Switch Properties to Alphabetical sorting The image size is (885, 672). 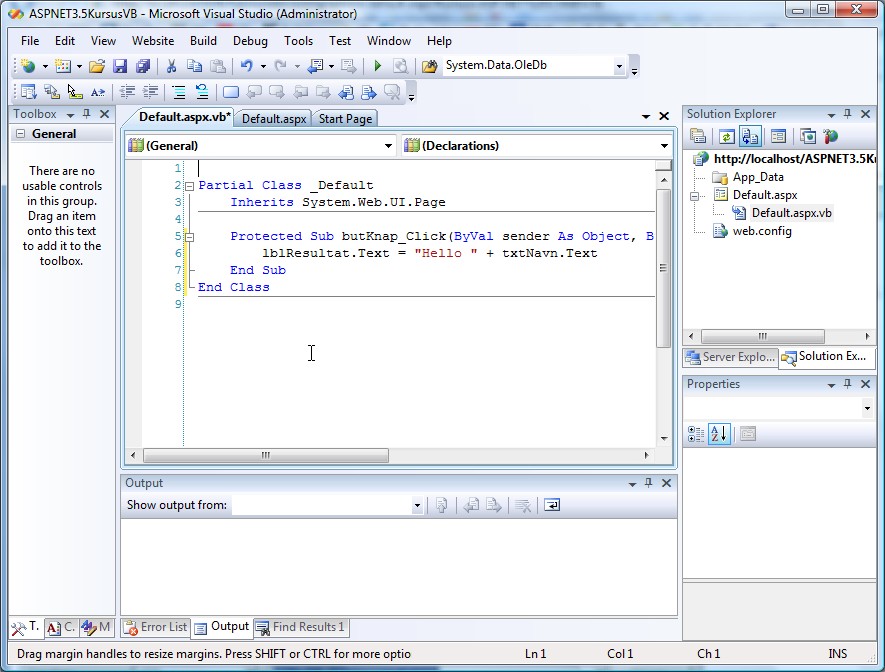pyautogui.click(x=719, y=434)
